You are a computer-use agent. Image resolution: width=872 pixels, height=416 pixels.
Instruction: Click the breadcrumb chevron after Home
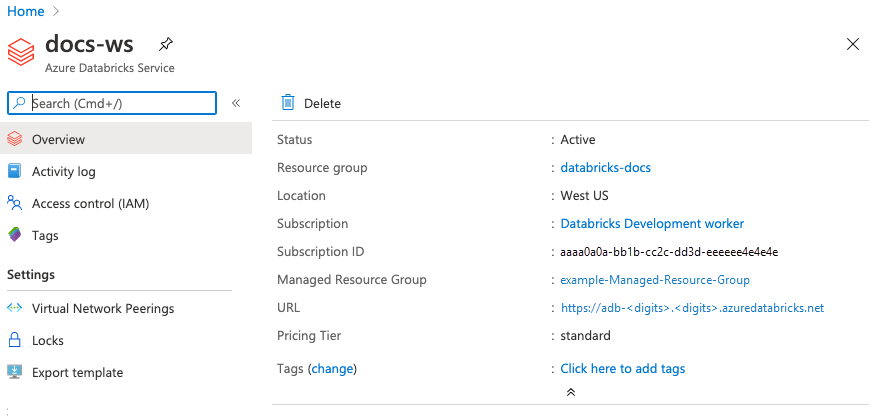(56, 11)
